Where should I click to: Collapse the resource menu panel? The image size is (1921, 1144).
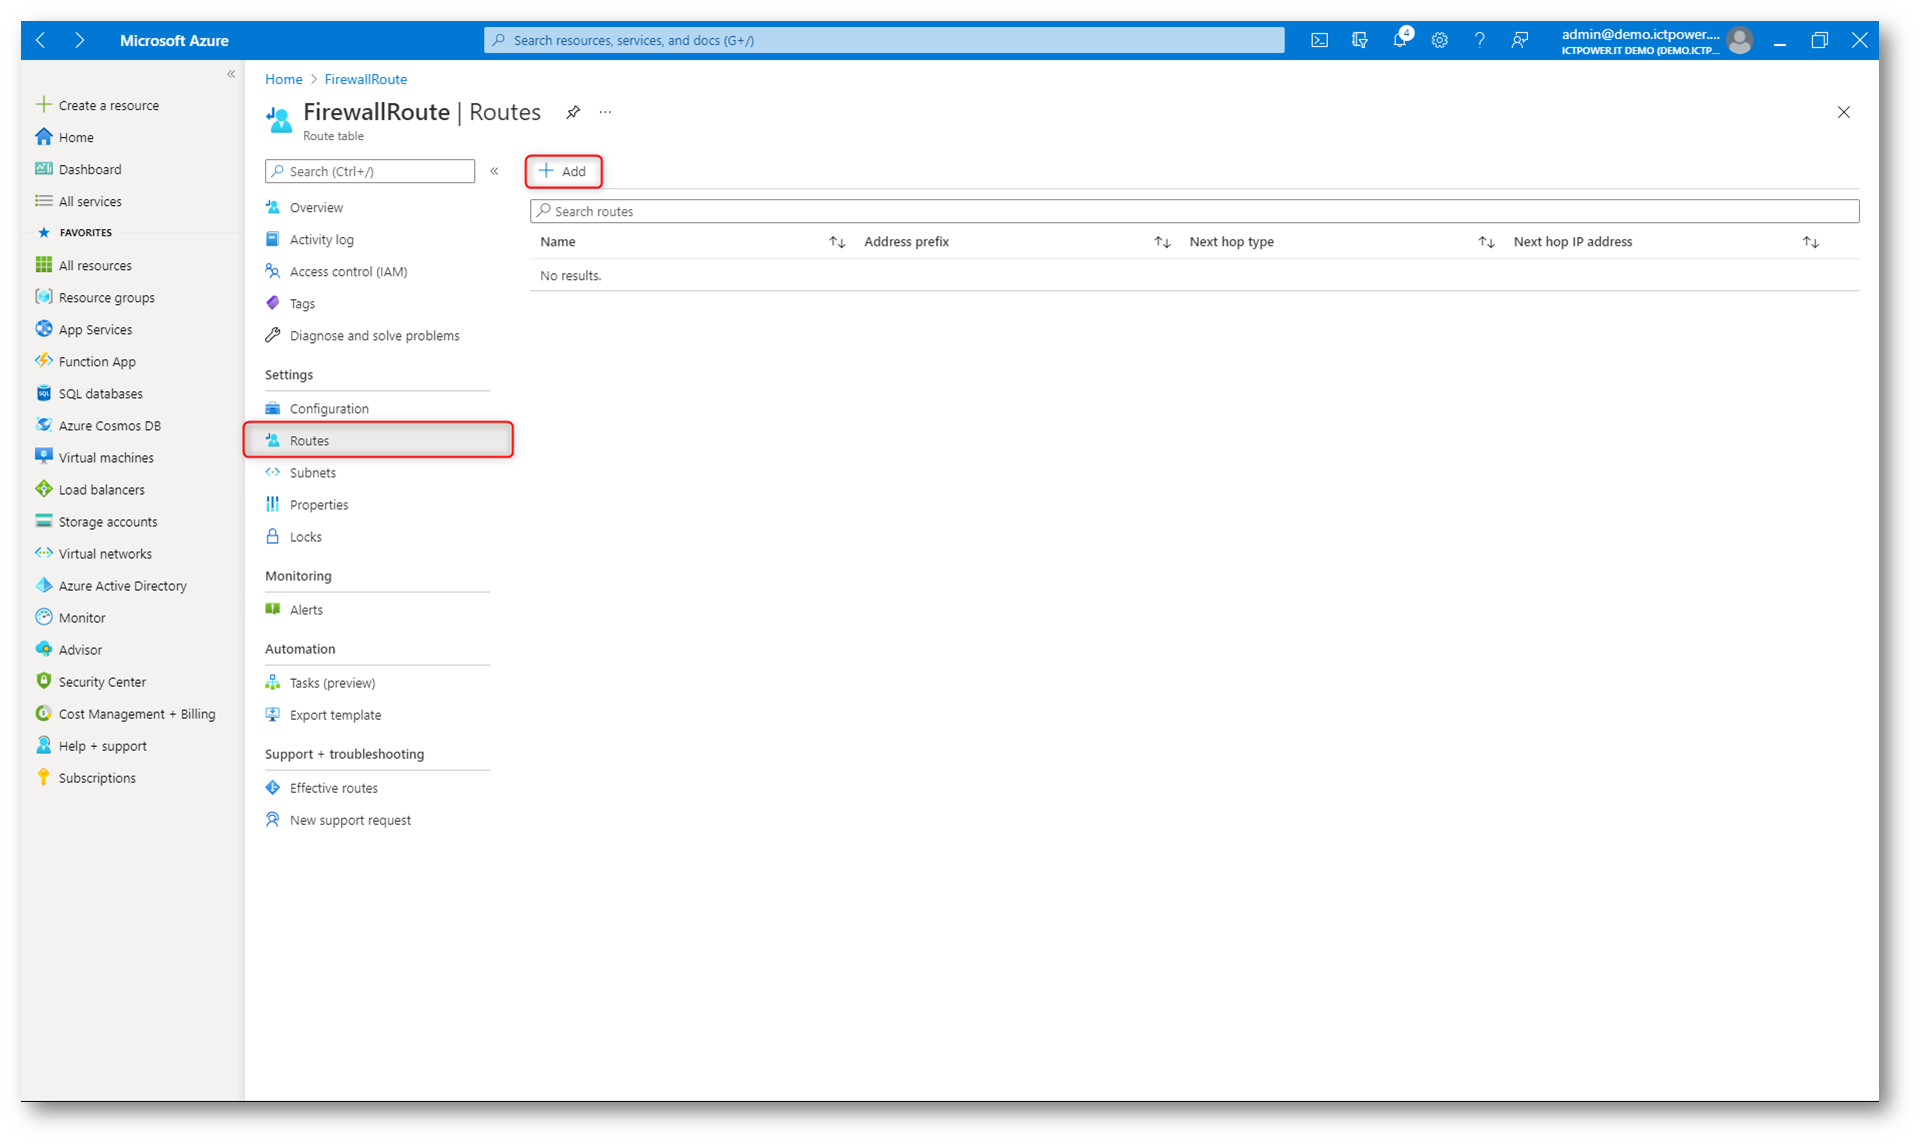[x=494, y=171]
